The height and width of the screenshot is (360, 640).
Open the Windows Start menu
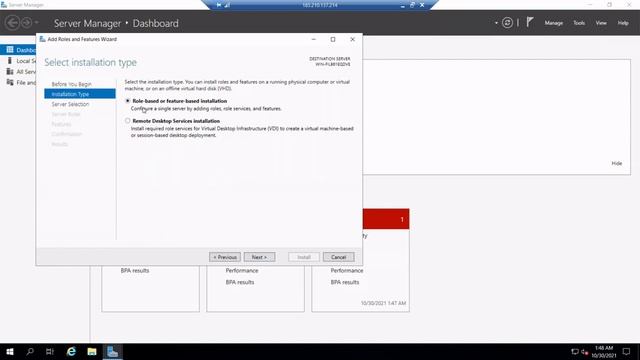click(x=10, y=351)
